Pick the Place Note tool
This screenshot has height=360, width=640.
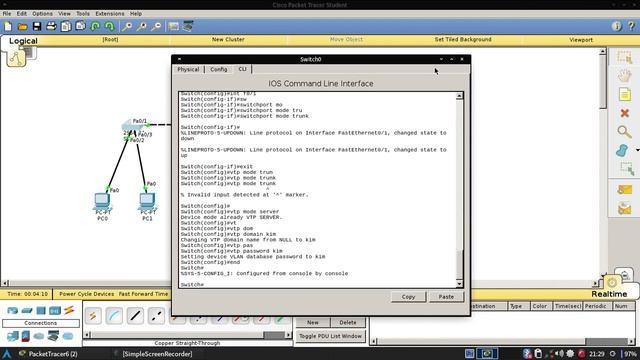[624, 95]
